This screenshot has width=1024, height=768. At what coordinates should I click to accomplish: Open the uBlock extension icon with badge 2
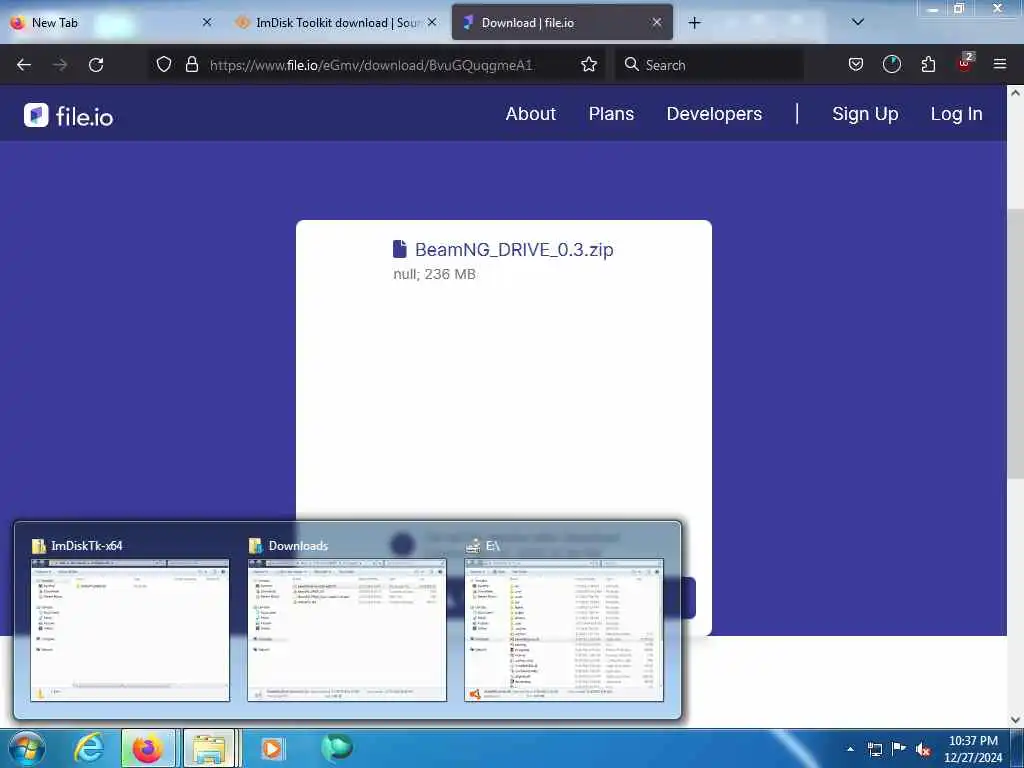pyautogui.click(x=965, y=63)
